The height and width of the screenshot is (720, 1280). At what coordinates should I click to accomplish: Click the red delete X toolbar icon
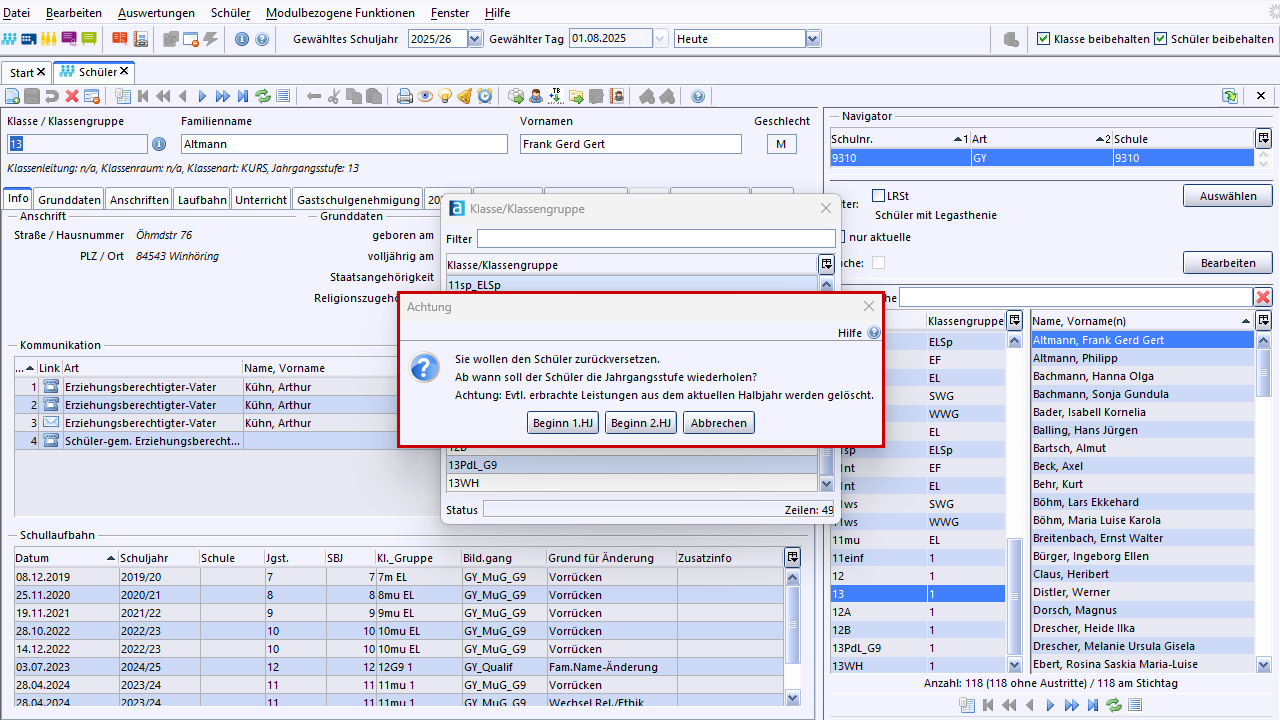pos(72,96)
